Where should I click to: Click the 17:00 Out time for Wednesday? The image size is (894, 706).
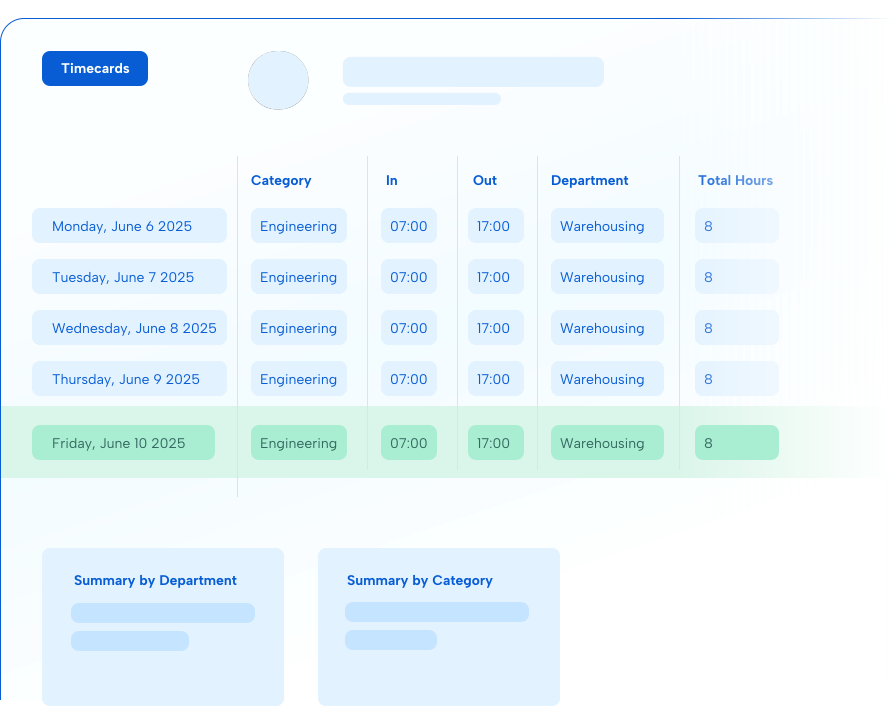(495, 327)
